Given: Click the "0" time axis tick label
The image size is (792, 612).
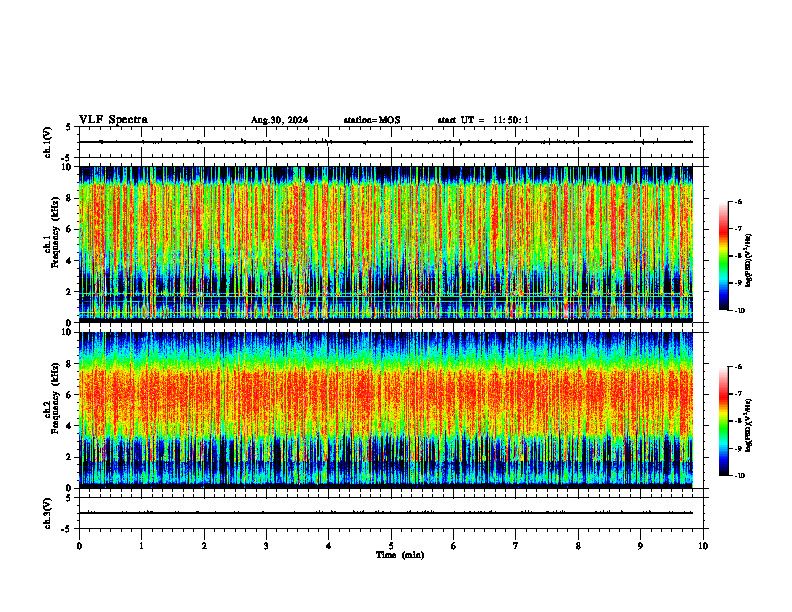Looking at the screenshot, I should 79,546.
